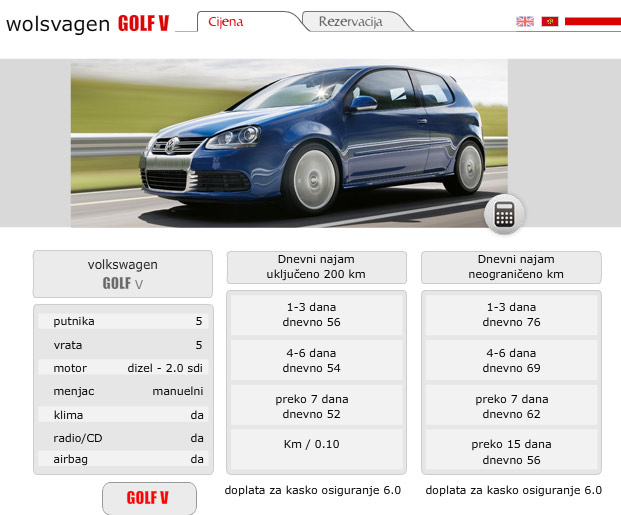Image resolution: width=621 pixels, height=515 pixels.
Task: Click the wolsvagen GOLF V title
Action: [88, 23]
